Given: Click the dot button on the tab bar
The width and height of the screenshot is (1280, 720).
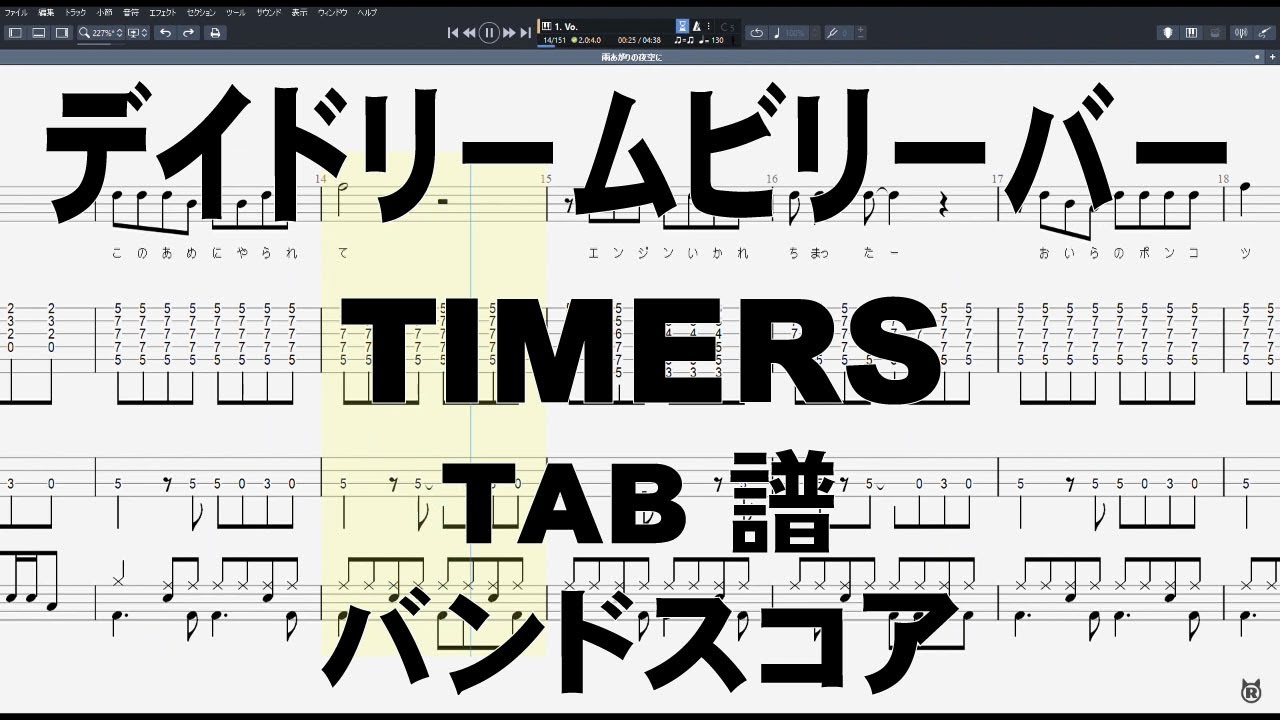Looking at the screenshot, I should point(1257,57).
